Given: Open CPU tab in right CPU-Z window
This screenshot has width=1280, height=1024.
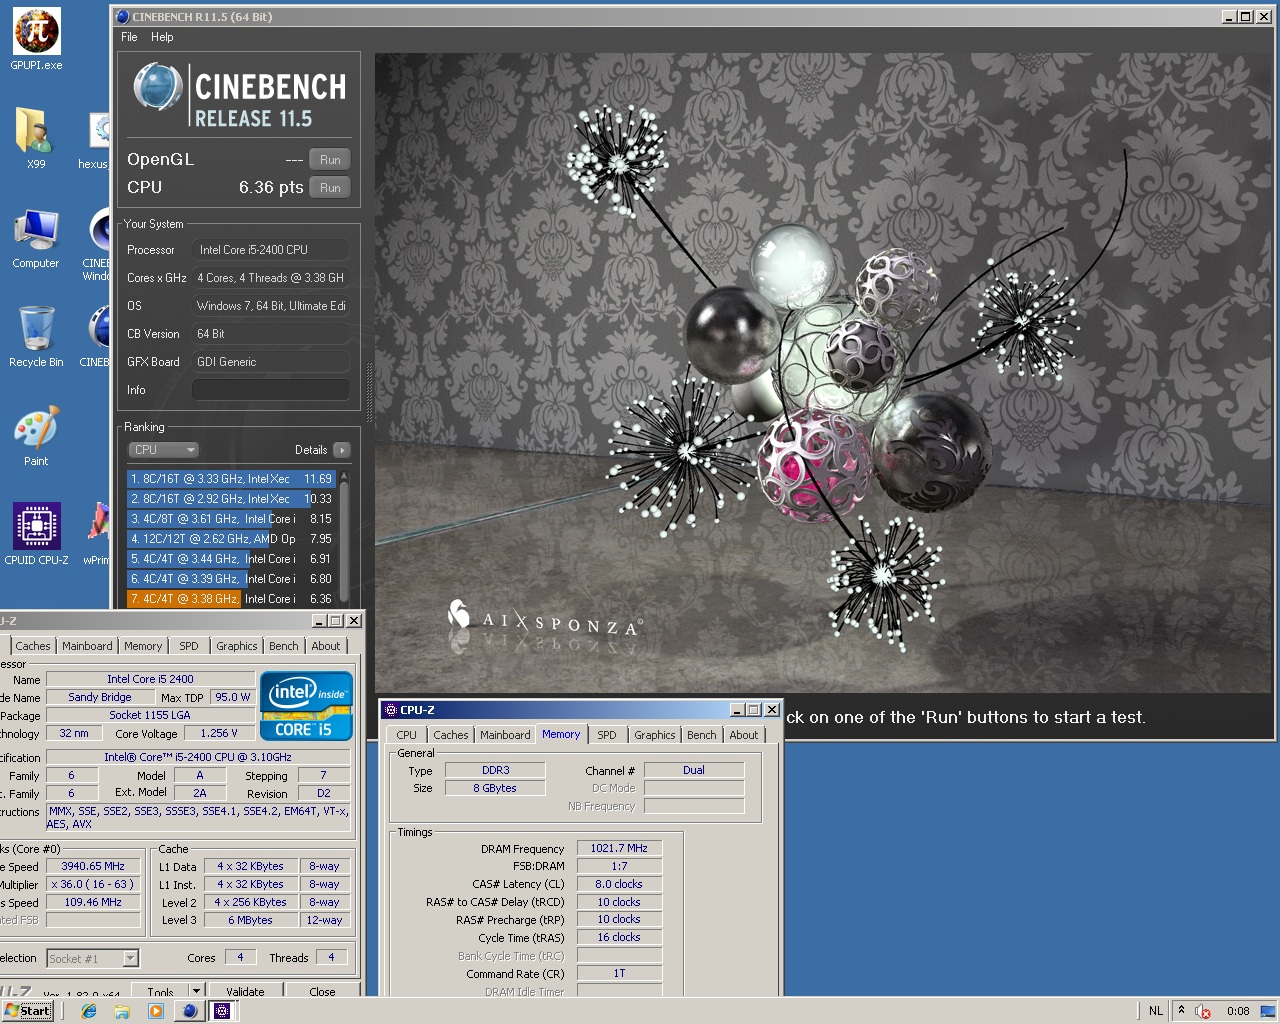Looking at the screenshot, I should pos(406,735).
